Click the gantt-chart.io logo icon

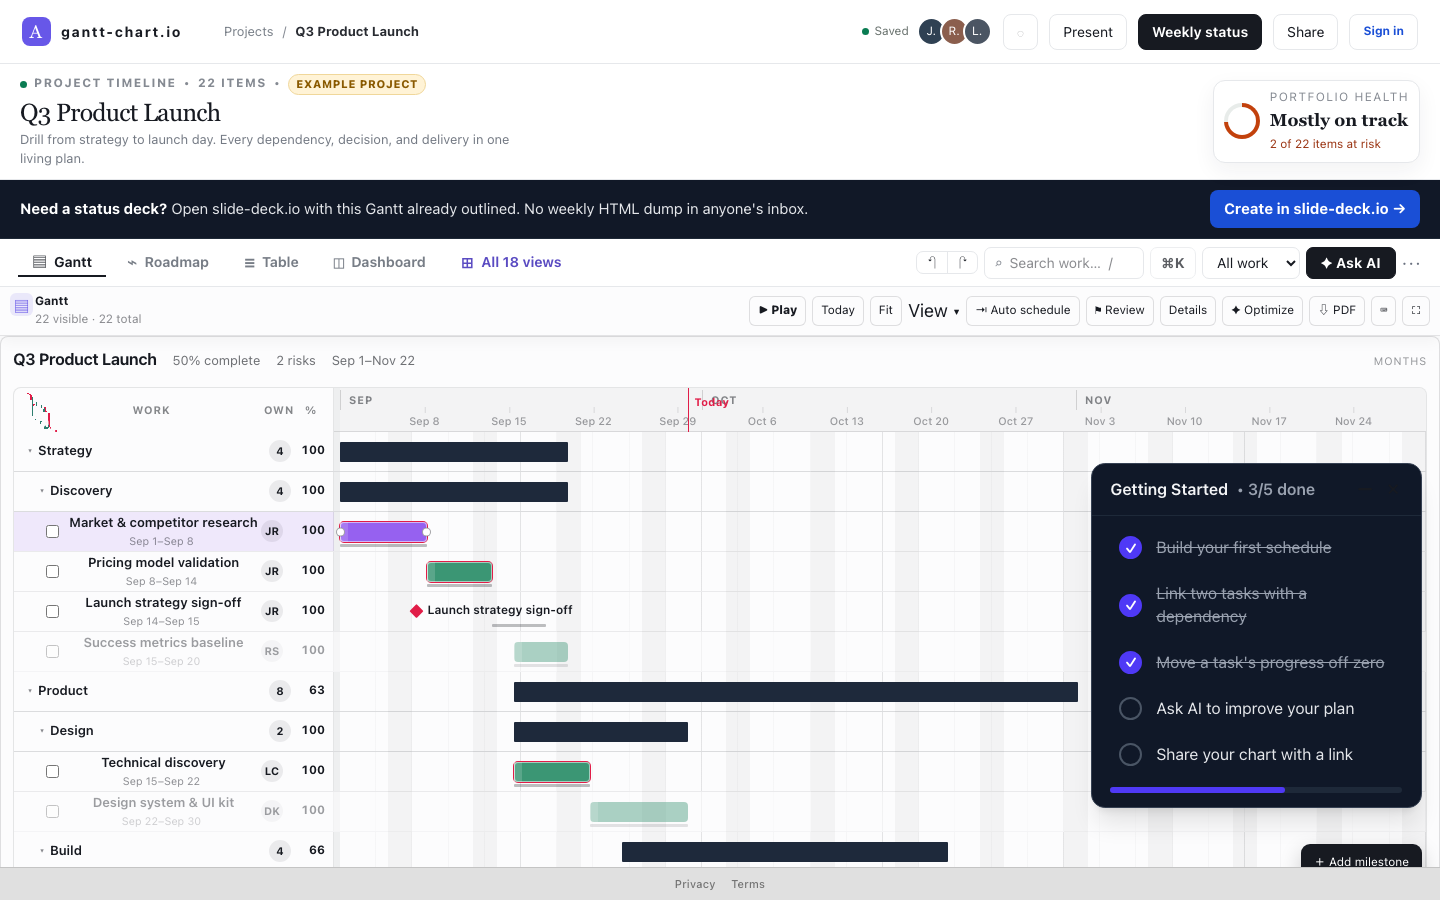(36, 31)
